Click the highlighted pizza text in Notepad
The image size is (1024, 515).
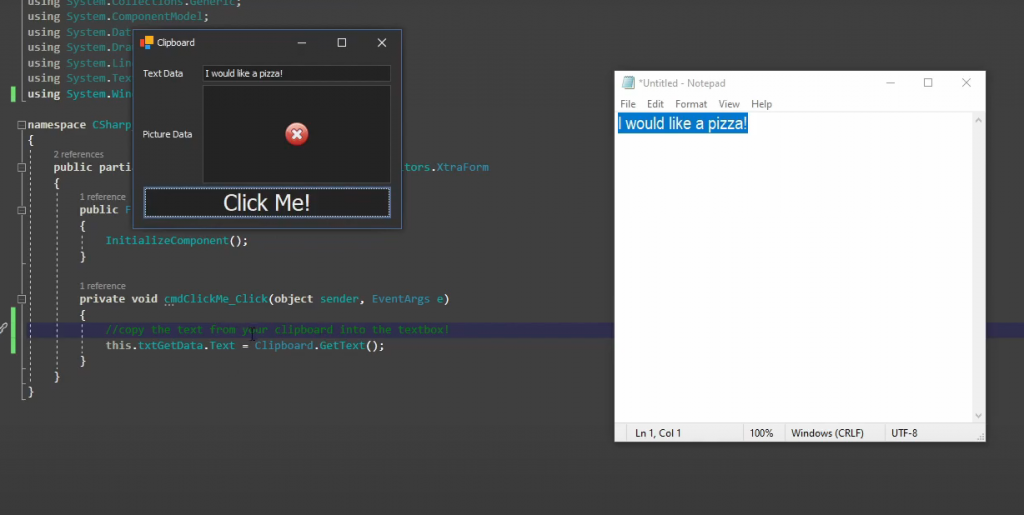[x=682, y=123]
